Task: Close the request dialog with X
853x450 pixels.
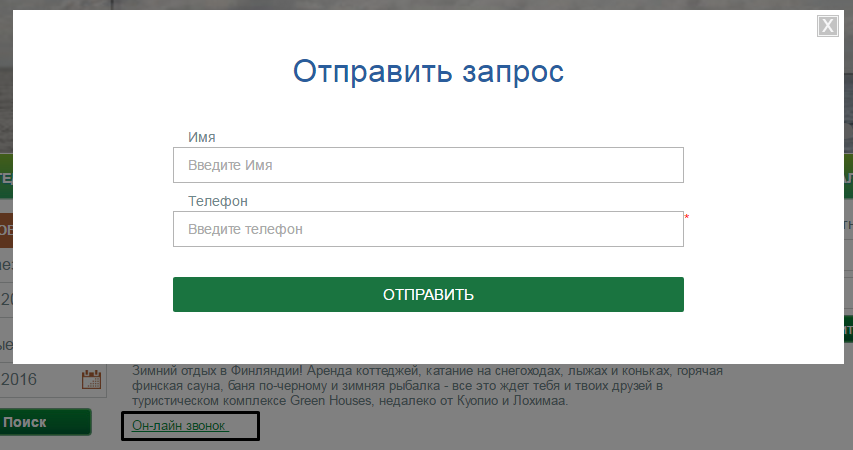Action: (x=827, y=26)
